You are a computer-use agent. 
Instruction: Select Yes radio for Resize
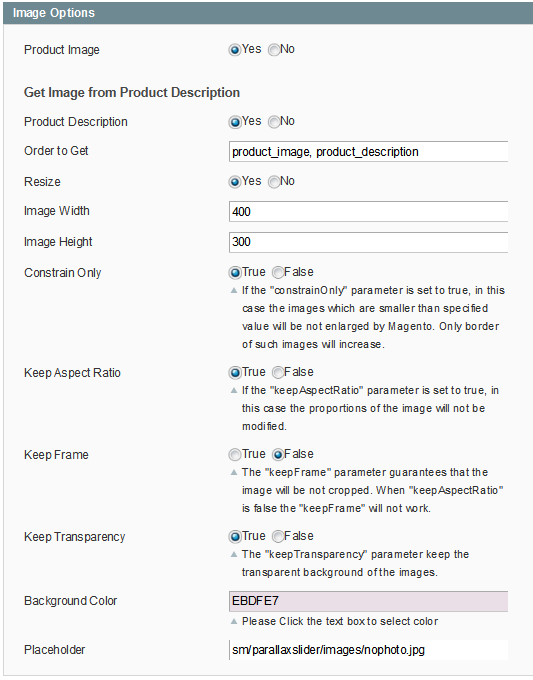[x=235, y=182]
